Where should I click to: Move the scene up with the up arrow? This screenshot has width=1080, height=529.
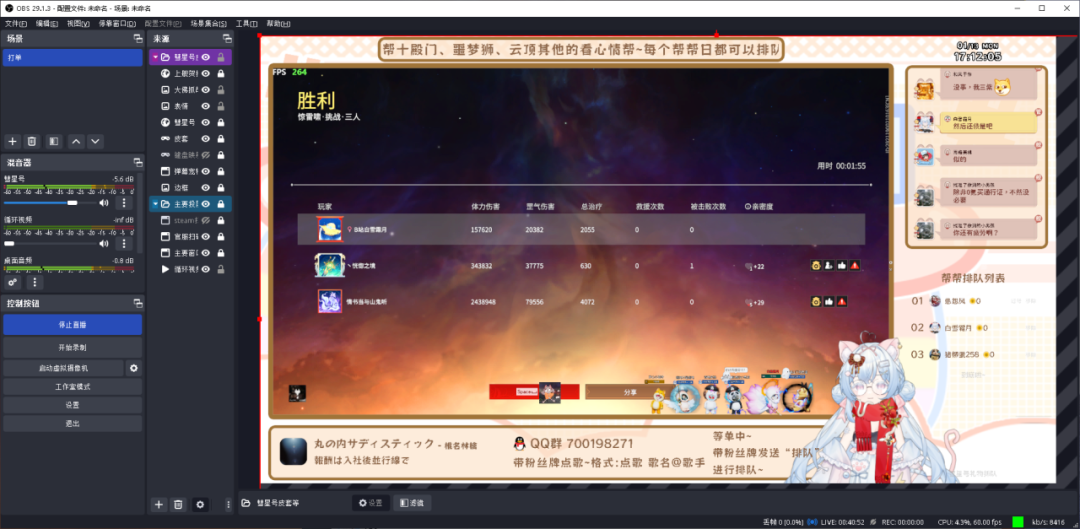coord(76,141)
